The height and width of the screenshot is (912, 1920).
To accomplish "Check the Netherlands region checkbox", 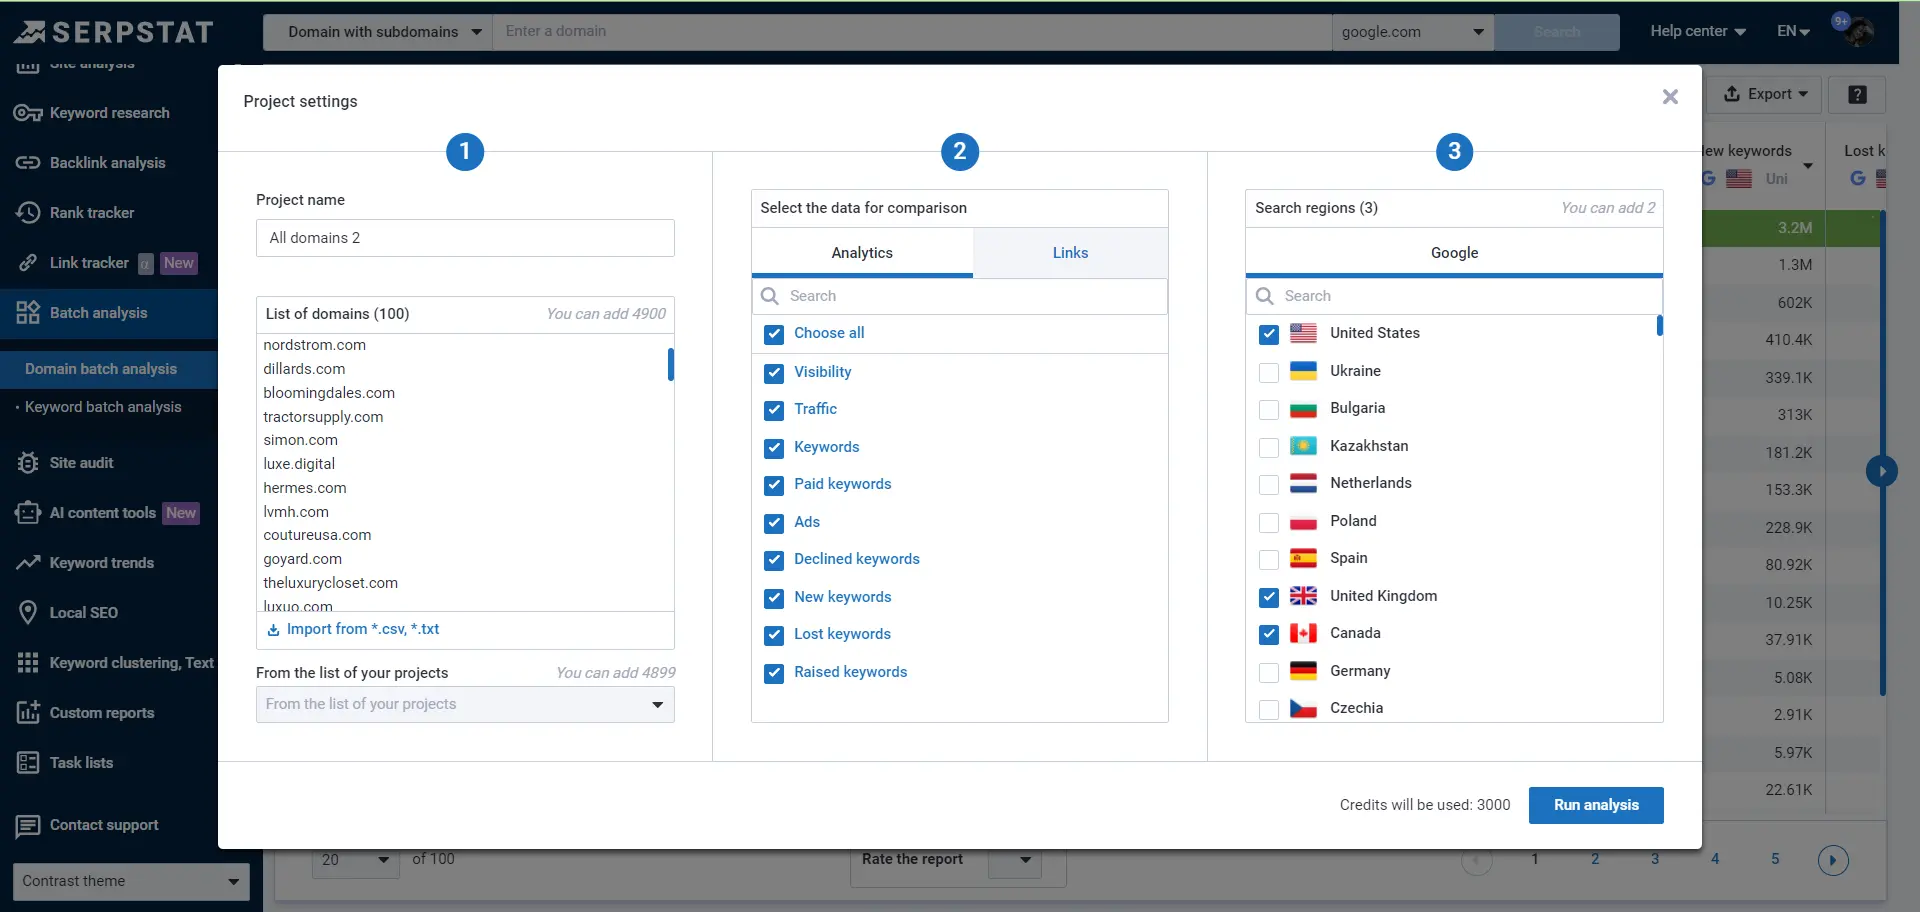I will [x=1269, y=484].
